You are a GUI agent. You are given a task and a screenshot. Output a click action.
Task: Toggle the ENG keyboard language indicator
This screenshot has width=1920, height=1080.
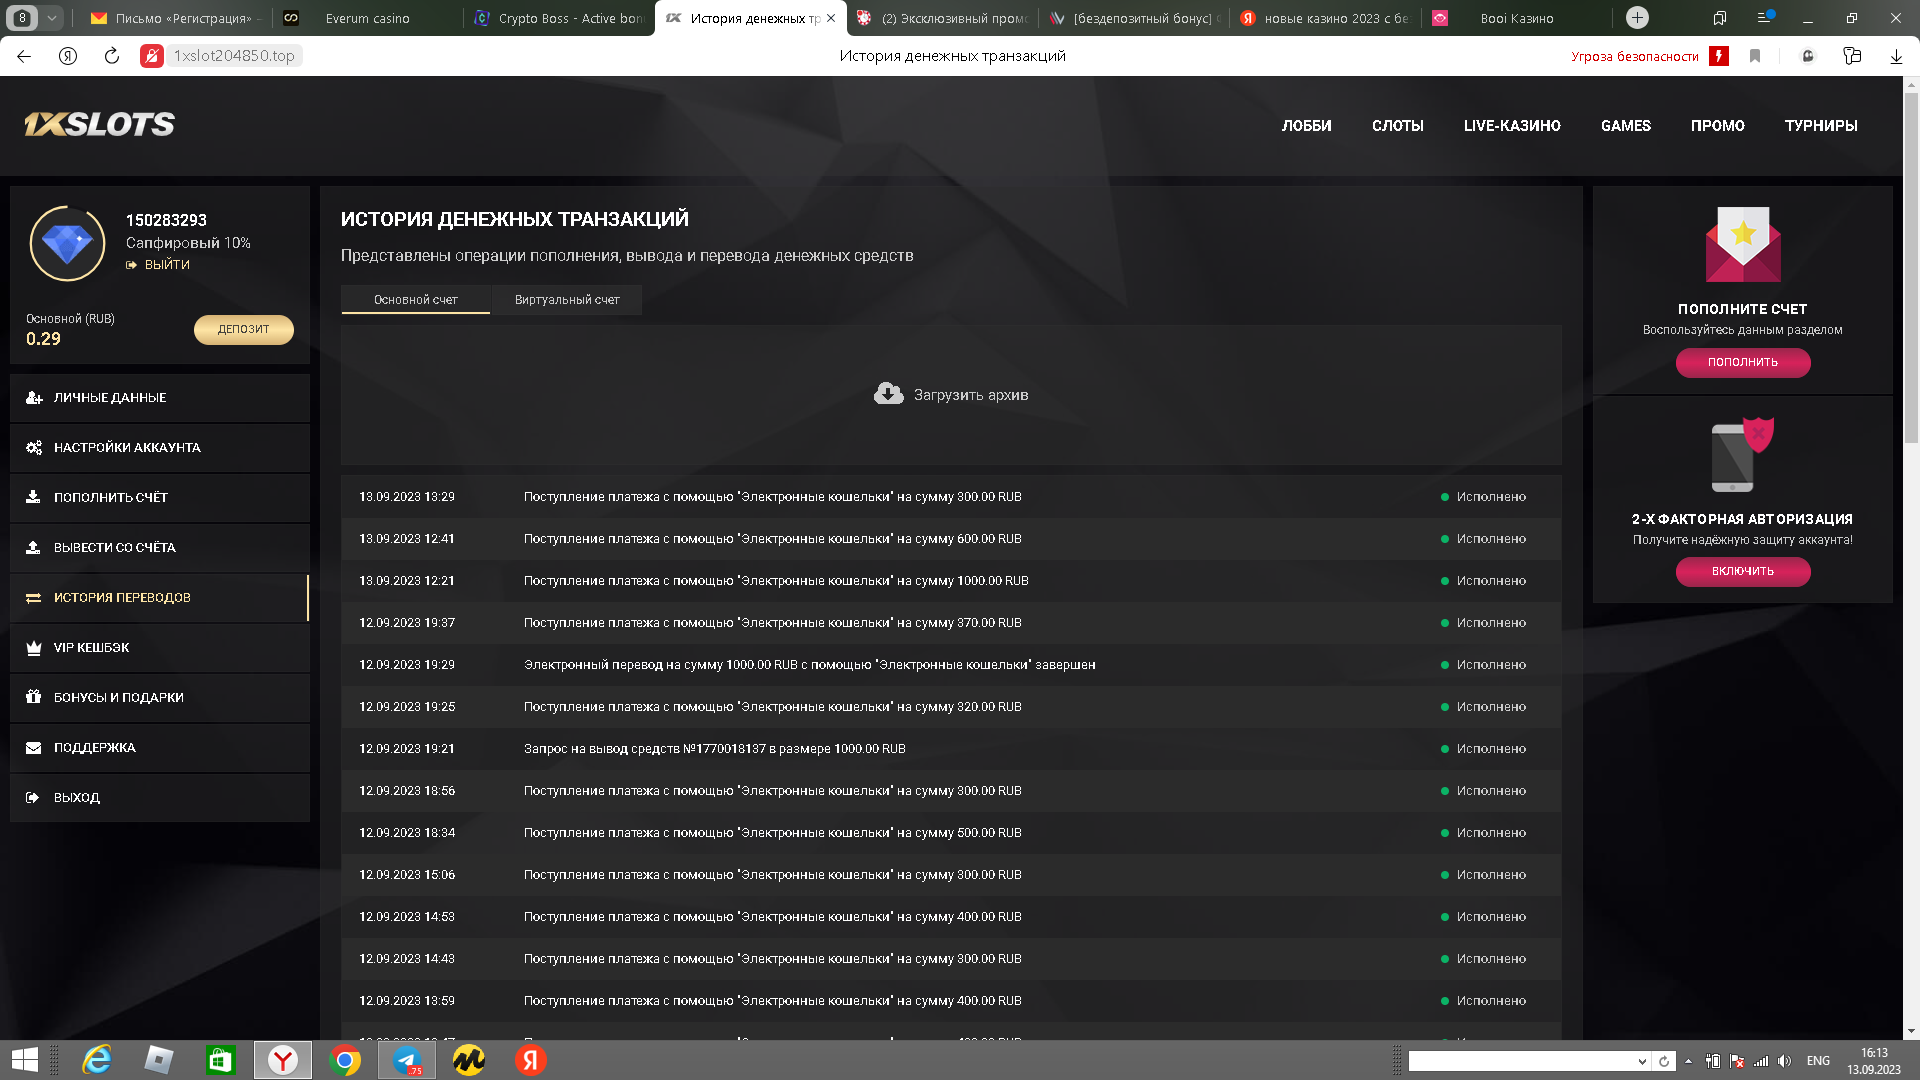pos(1818,1061)
